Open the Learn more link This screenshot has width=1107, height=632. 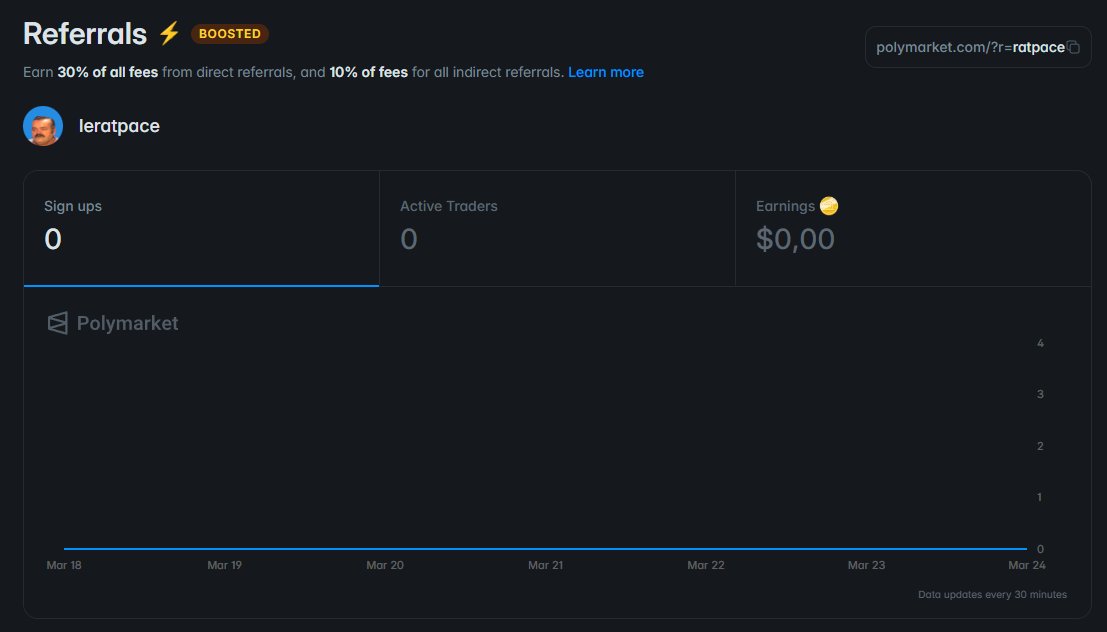(606, 72)
